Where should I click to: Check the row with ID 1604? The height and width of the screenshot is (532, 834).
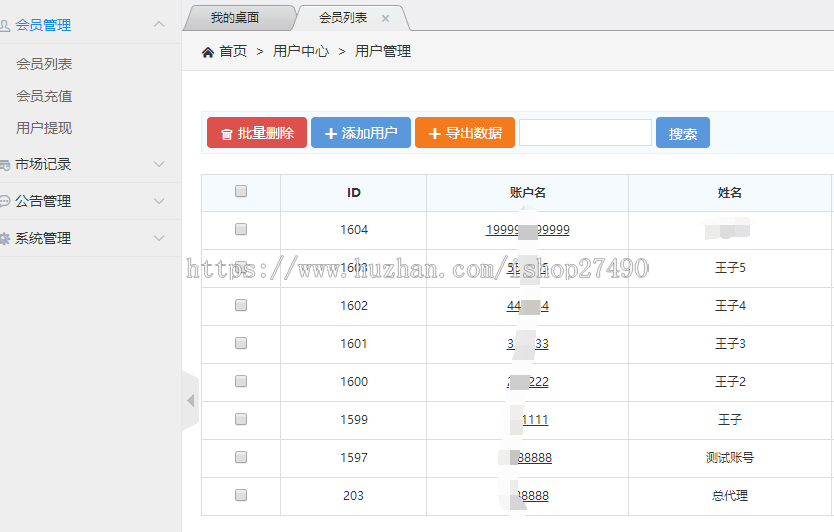coord(241,229)
